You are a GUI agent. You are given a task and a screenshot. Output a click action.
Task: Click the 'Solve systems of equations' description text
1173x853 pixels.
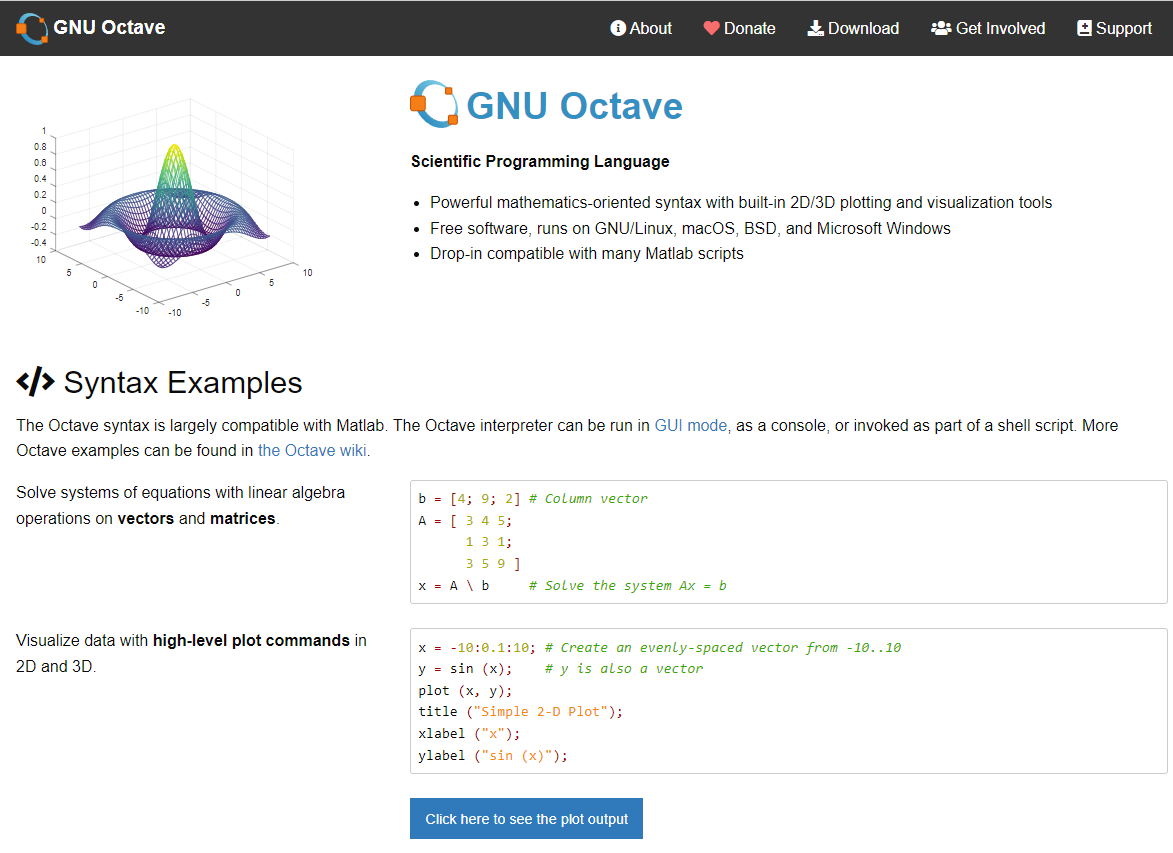tap(180, 505)
